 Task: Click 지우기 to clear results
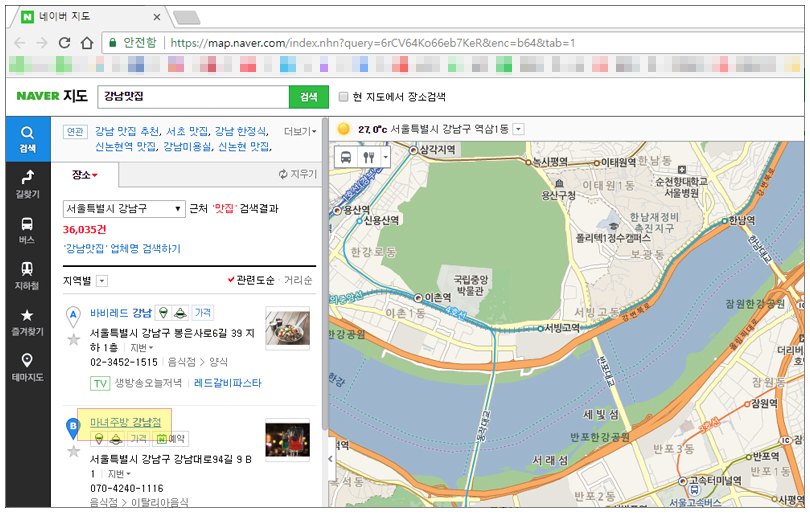pyautogui.click(x=298, y=174)
